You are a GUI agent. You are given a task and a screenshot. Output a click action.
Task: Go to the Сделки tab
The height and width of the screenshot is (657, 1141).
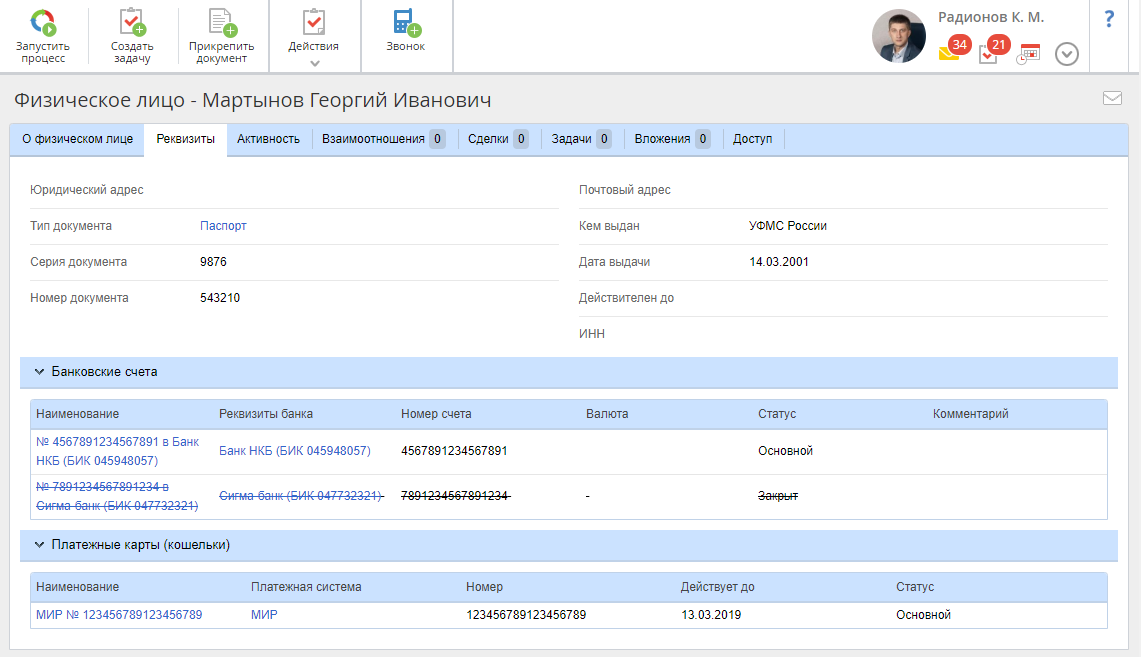pyautogui.click(x=488, y=139)
